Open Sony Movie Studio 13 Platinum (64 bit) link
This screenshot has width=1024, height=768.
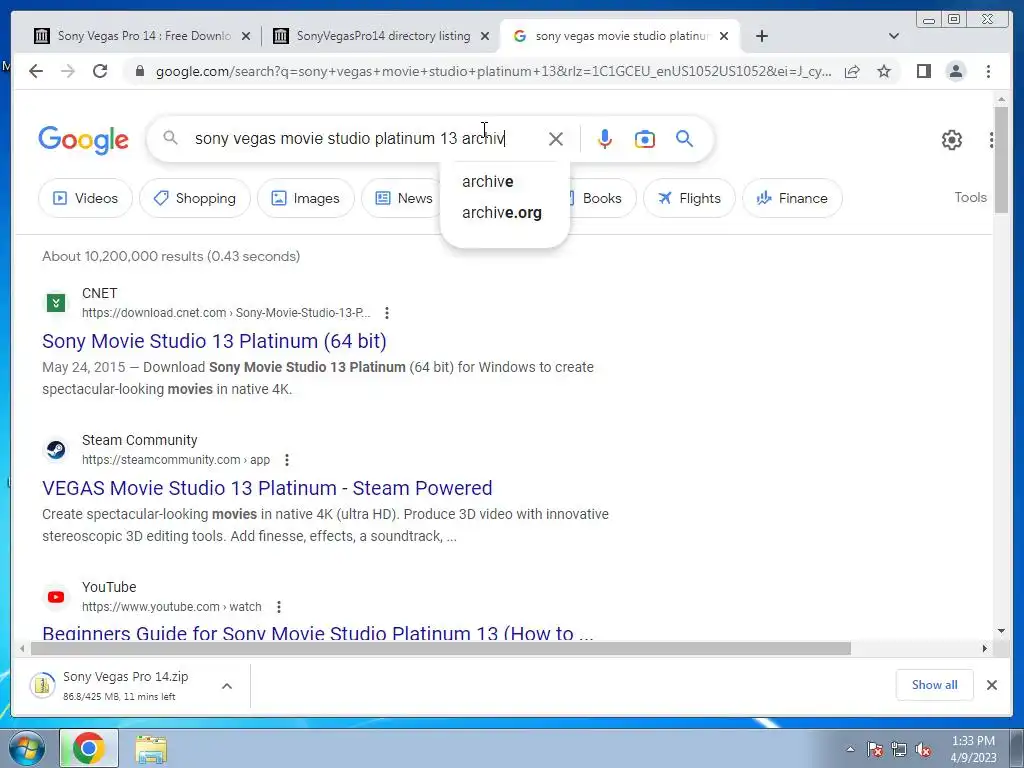pos(214,341)
